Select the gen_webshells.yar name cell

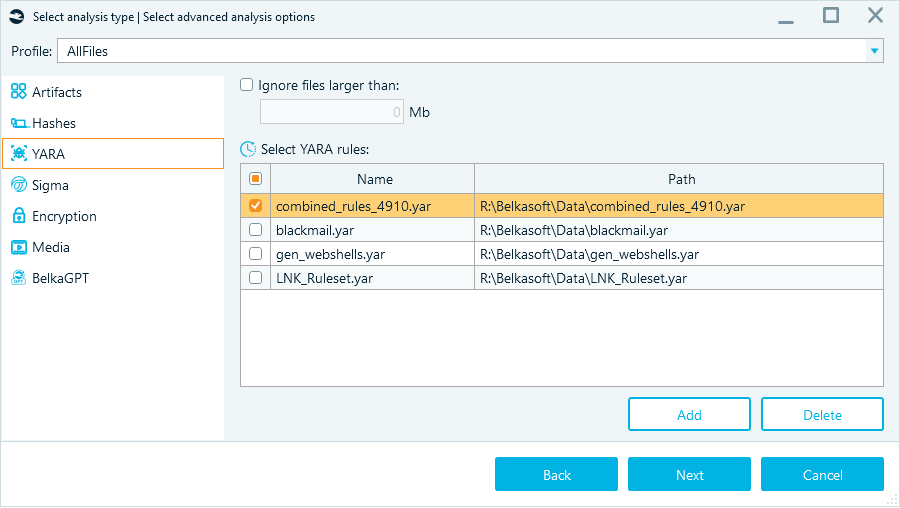[373, 254]
